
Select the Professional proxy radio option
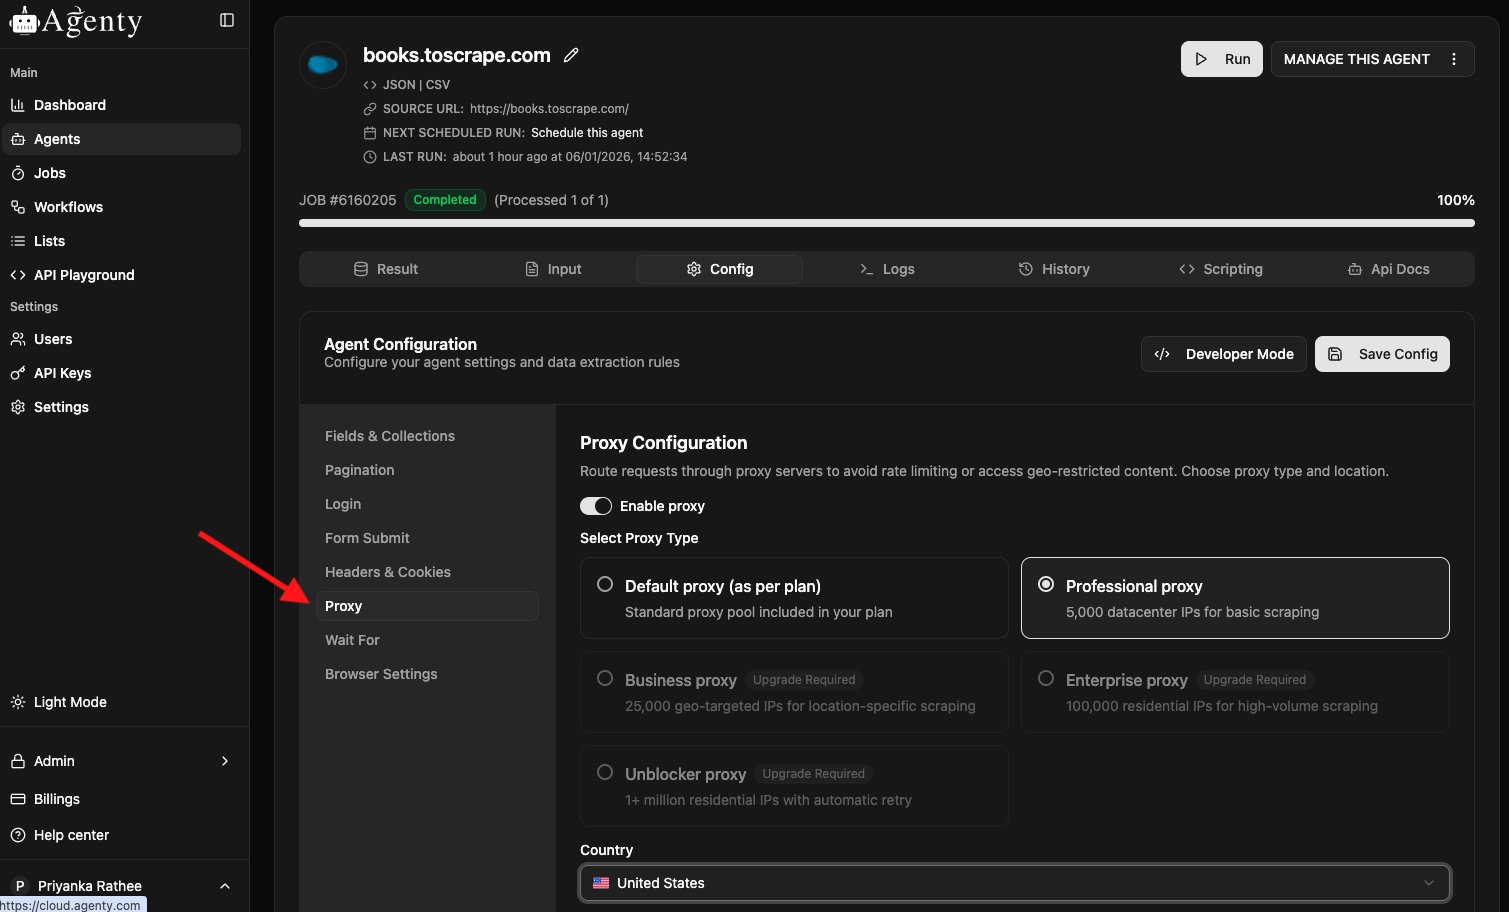click(x=1046, y=585)
